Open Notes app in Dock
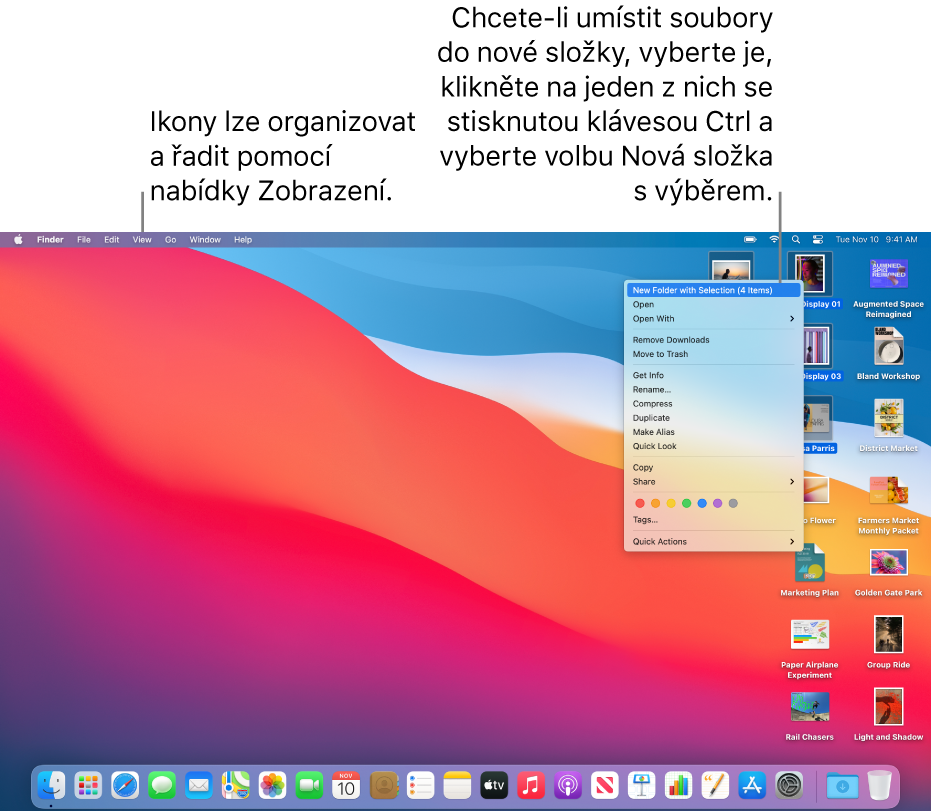931x811 pixels. coord(457,785)
